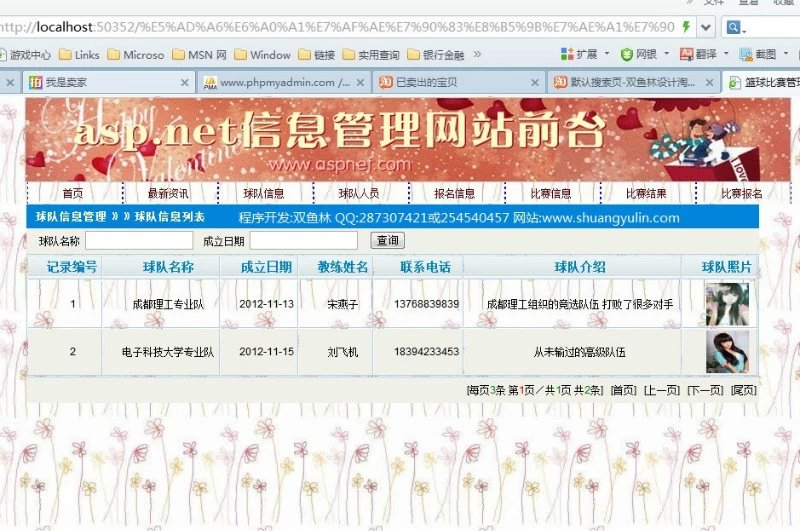Open the 球队人员 nav item
The image size is (800, 531).
coord(359,193)
